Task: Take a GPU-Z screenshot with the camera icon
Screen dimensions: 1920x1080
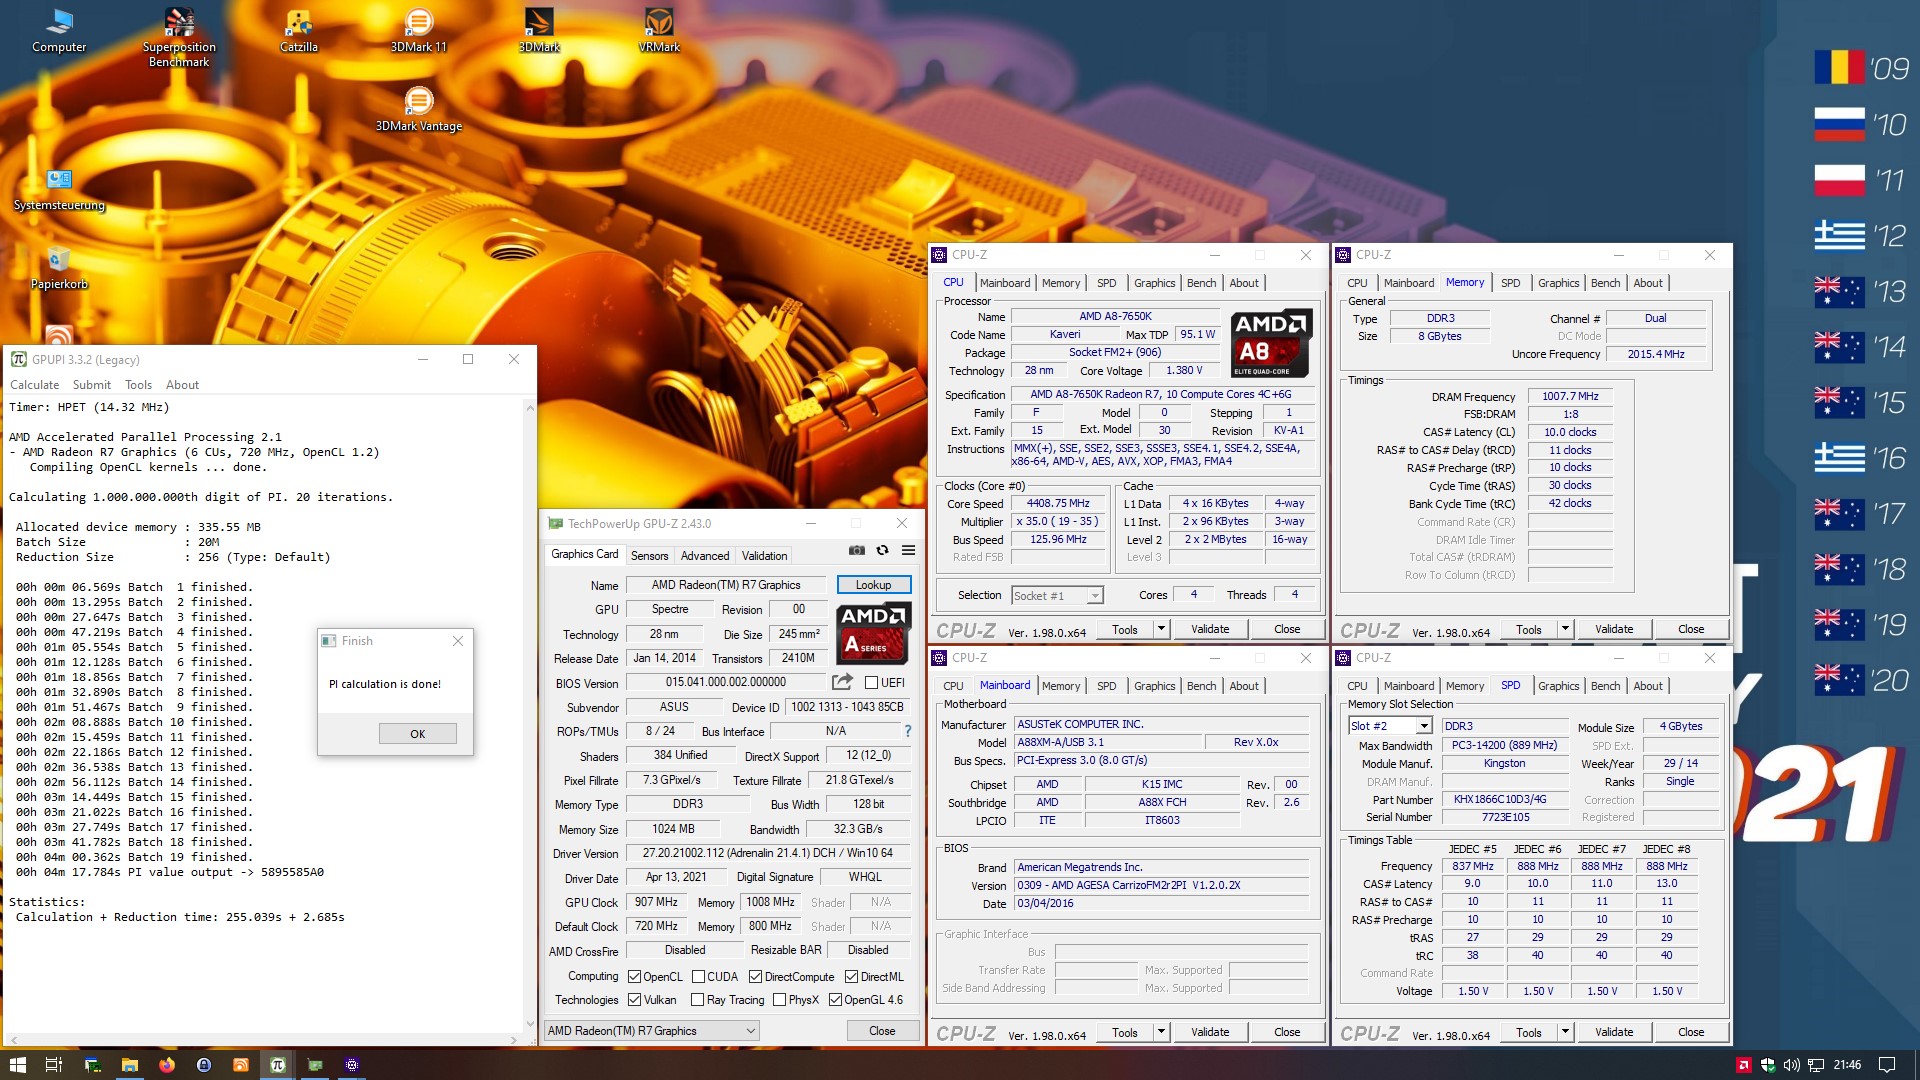Action: pyautogui.click(x=857, y=550)
